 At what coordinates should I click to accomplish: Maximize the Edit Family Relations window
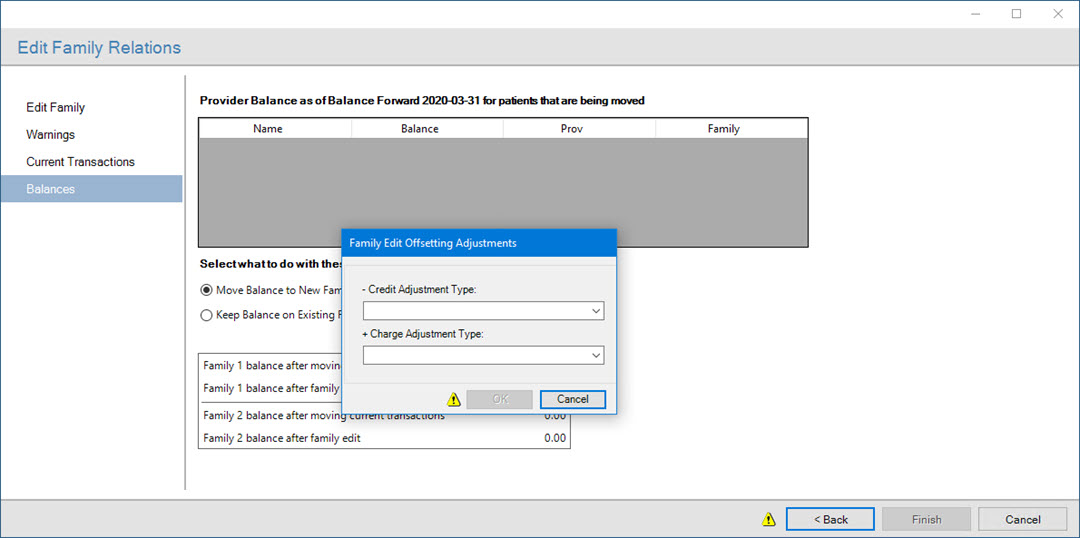tap(1016, 14)
